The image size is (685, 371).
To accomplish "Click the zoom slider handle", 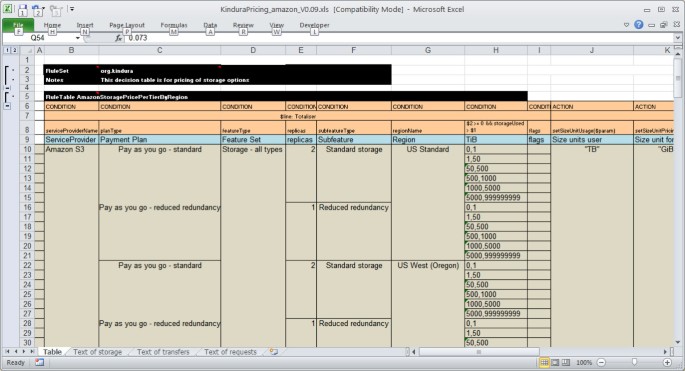I will click(x=634, y=362).
